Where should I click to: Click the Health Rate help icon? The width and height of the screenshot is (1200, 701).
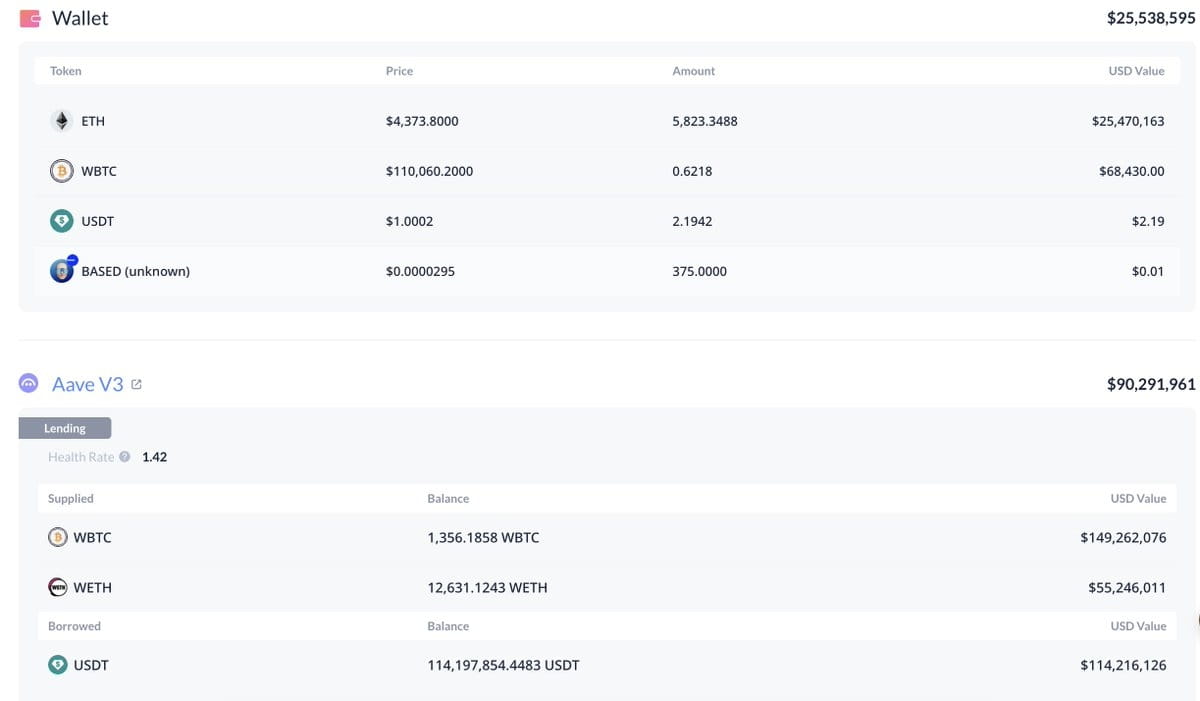125,457
